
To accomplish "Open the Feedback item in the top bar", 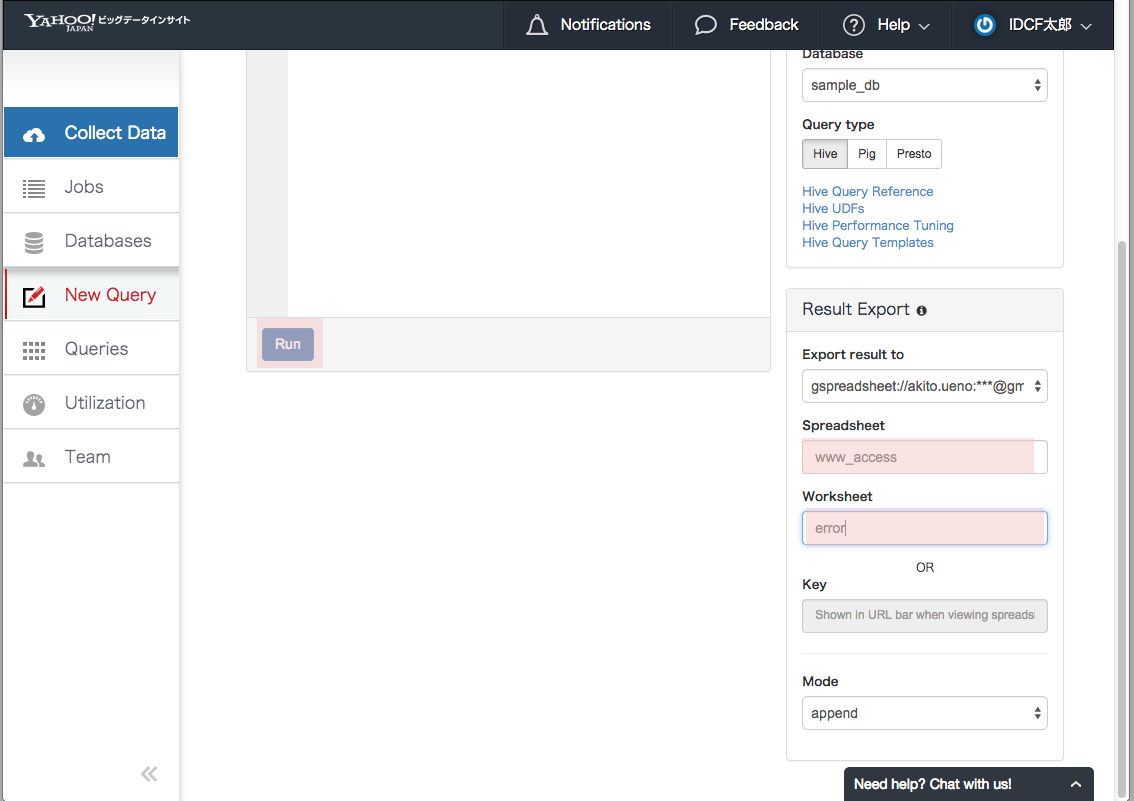I will [746, 25].
